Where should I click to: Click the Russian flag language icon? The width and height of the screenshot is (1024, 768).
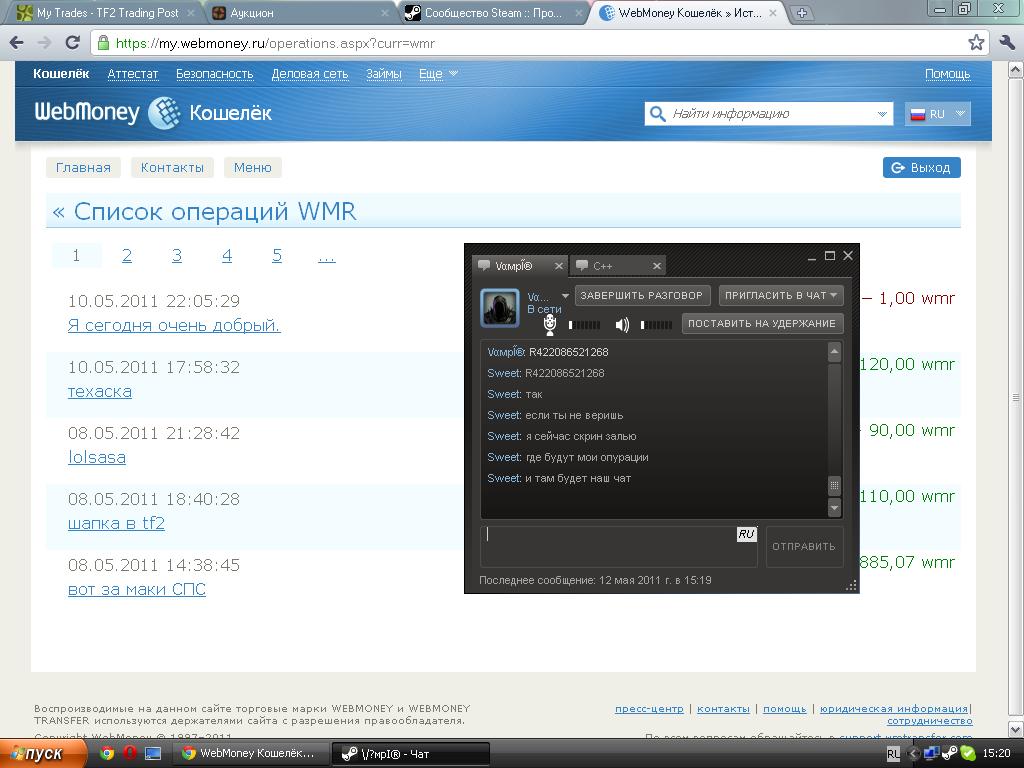918,114
